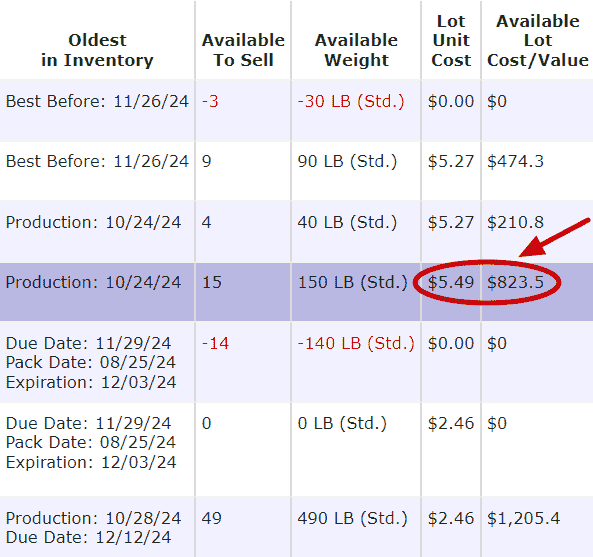Click the -140 LB (Std.) weight cell
593x557 pixels.
tap(356, 344)
